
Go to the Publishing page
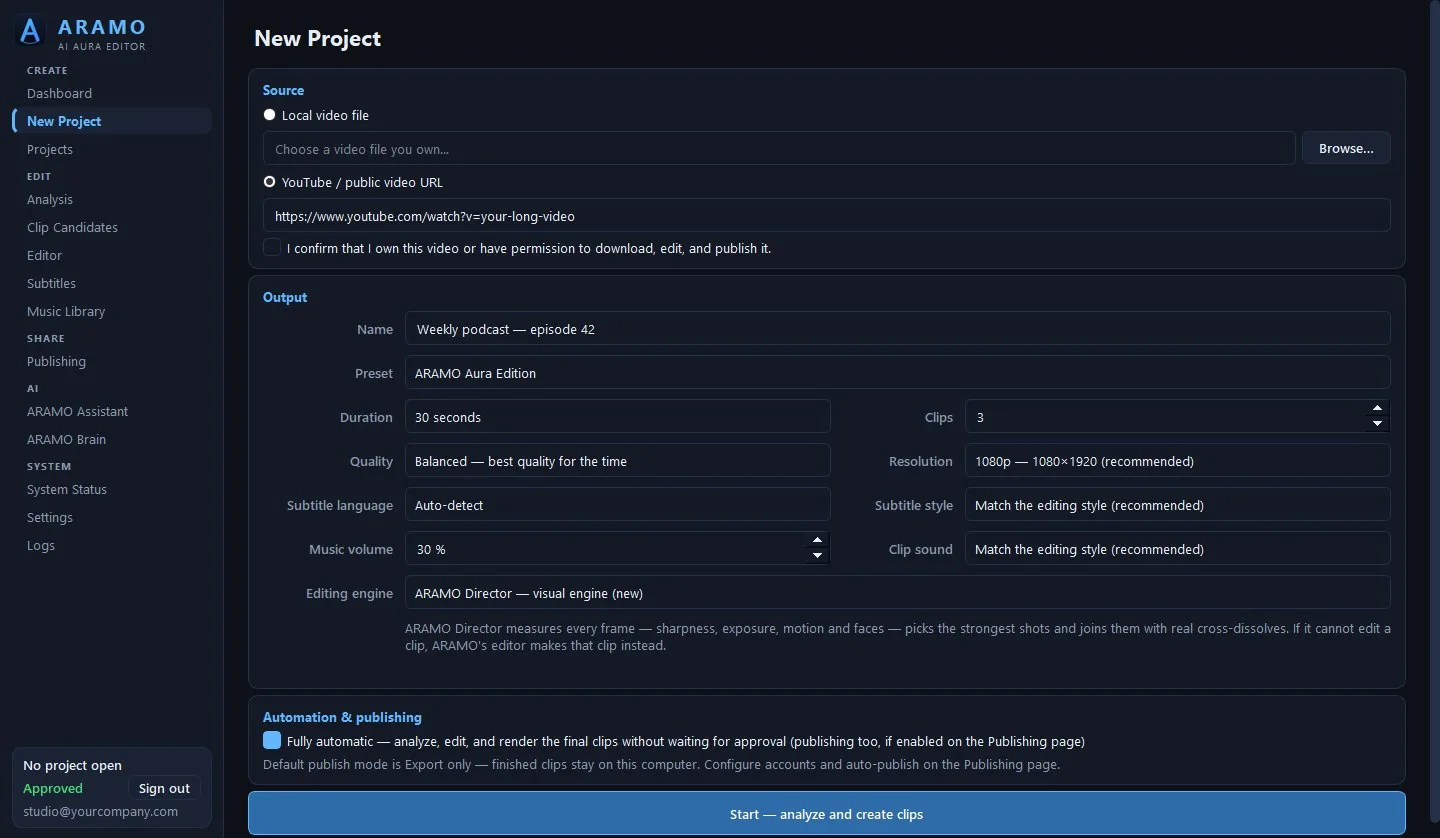[x=56, y=361]
